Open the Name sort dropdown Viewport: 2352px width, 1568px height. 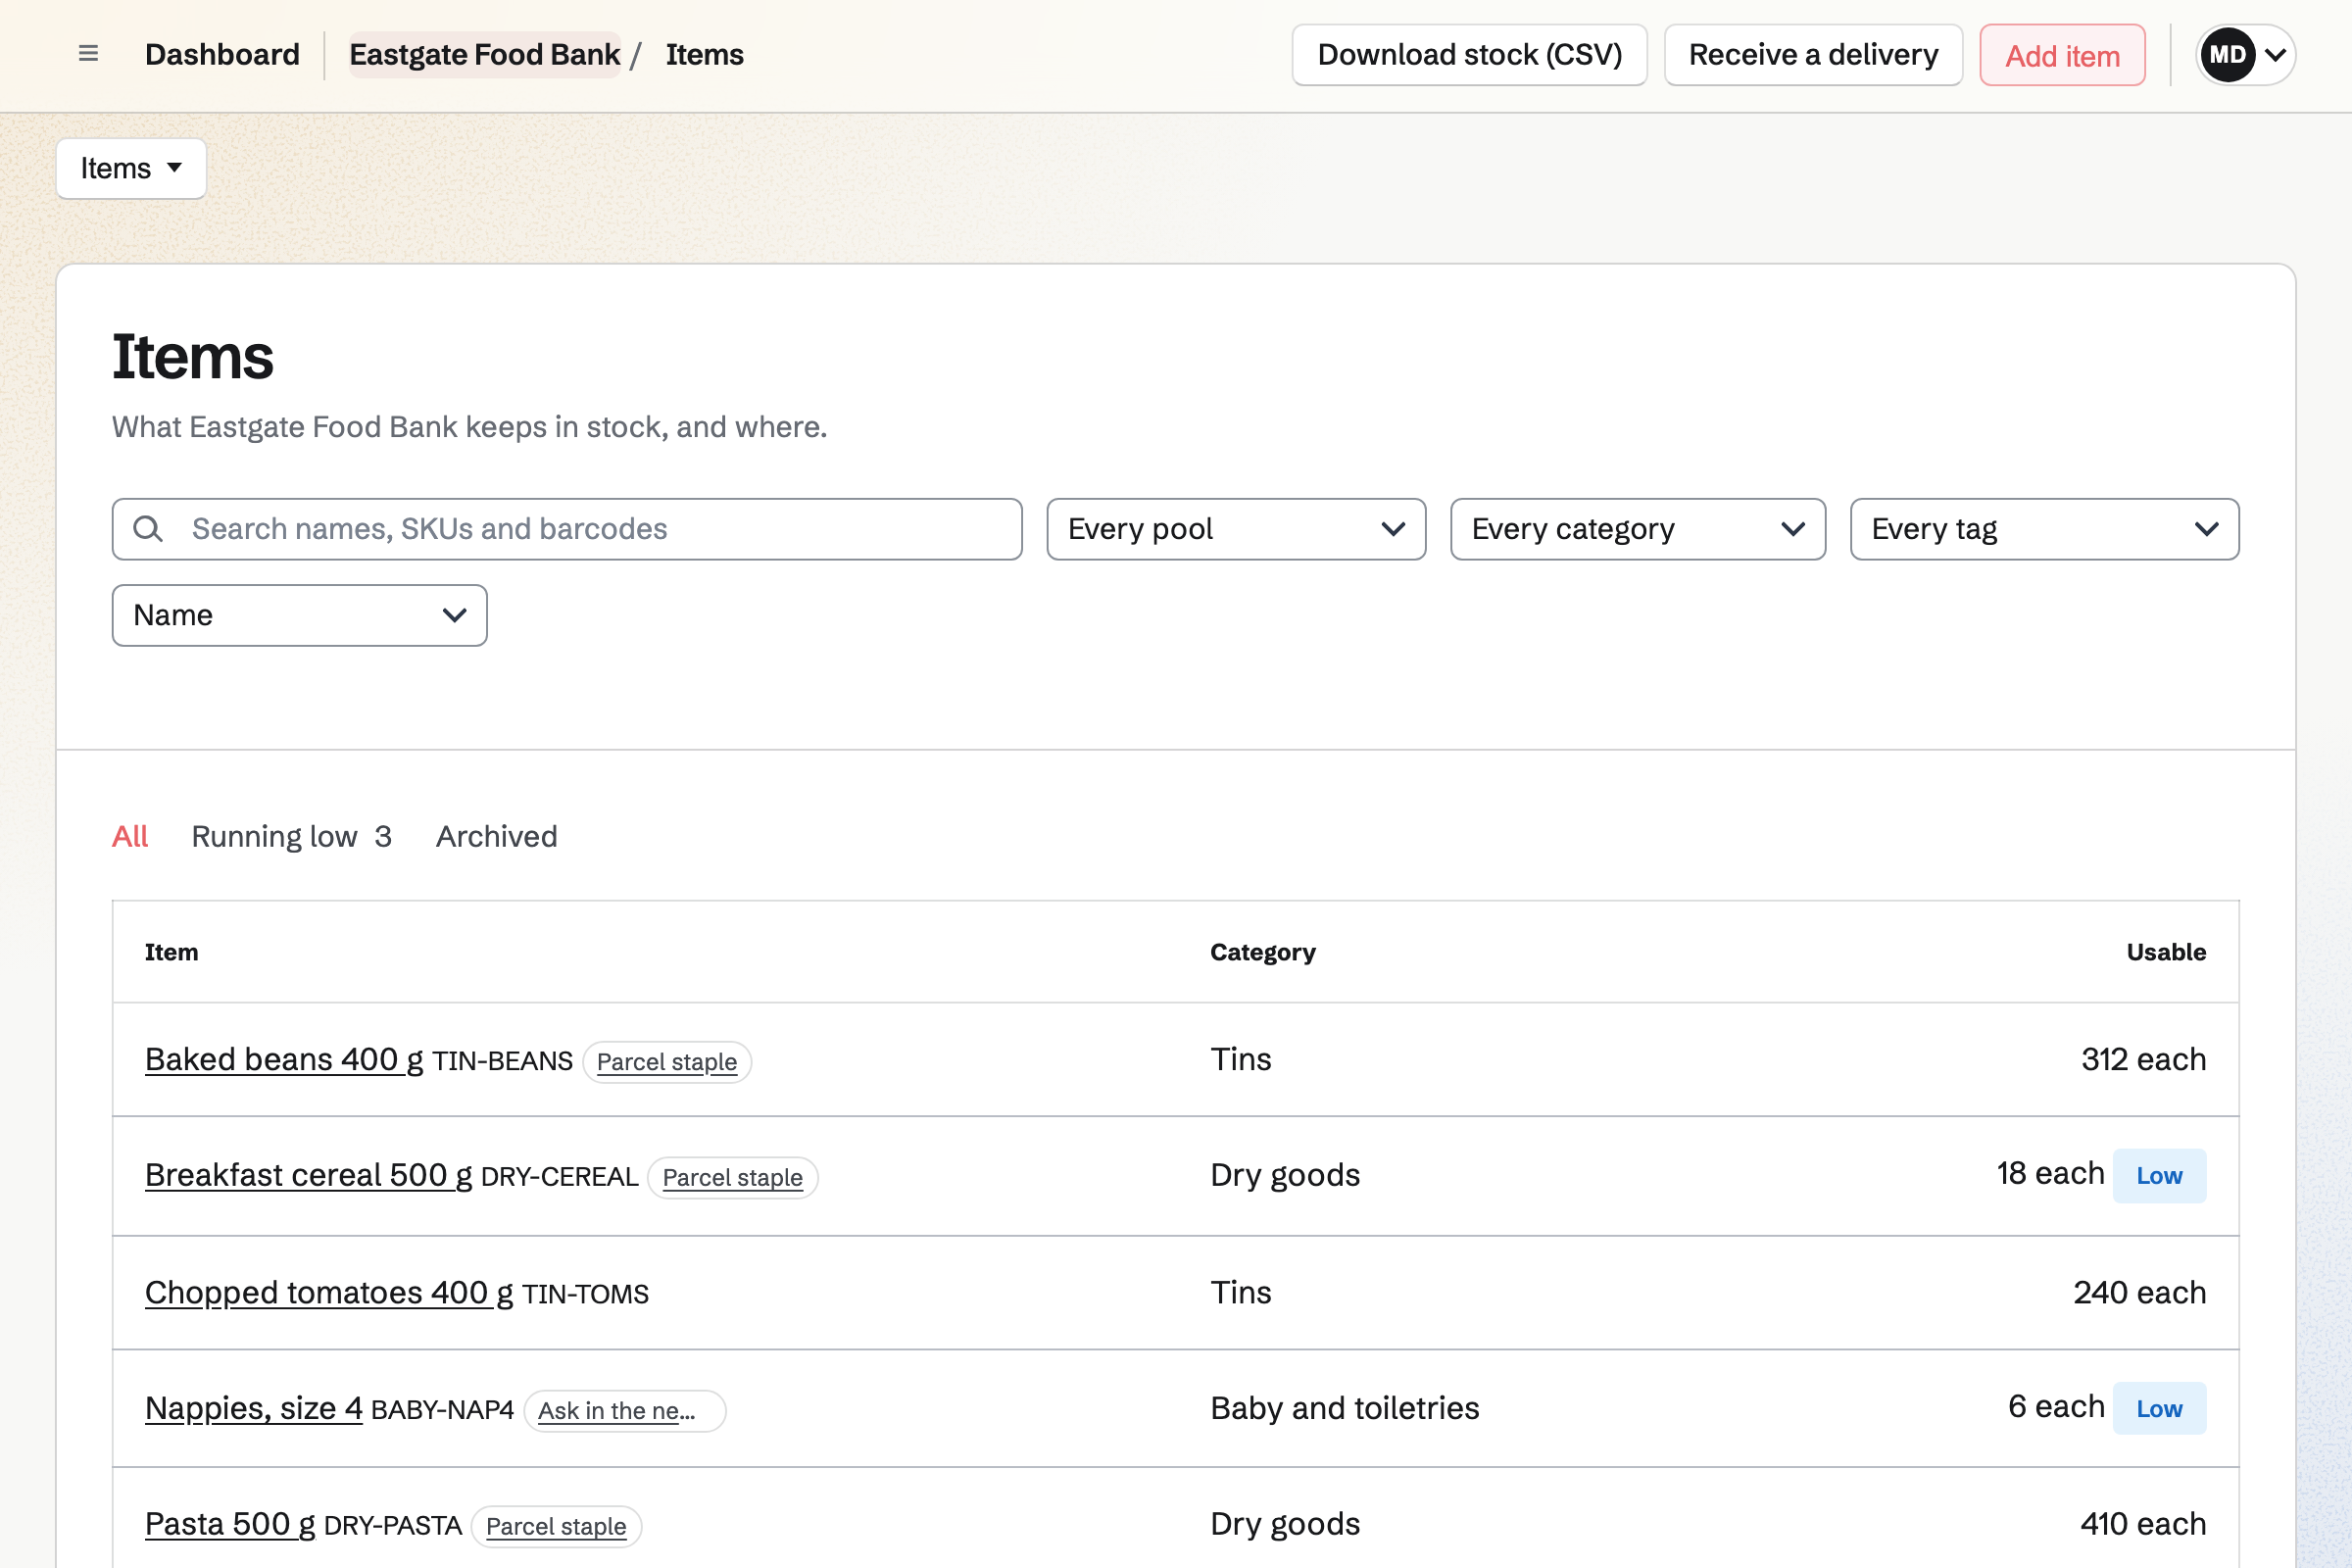click(299, 615)
